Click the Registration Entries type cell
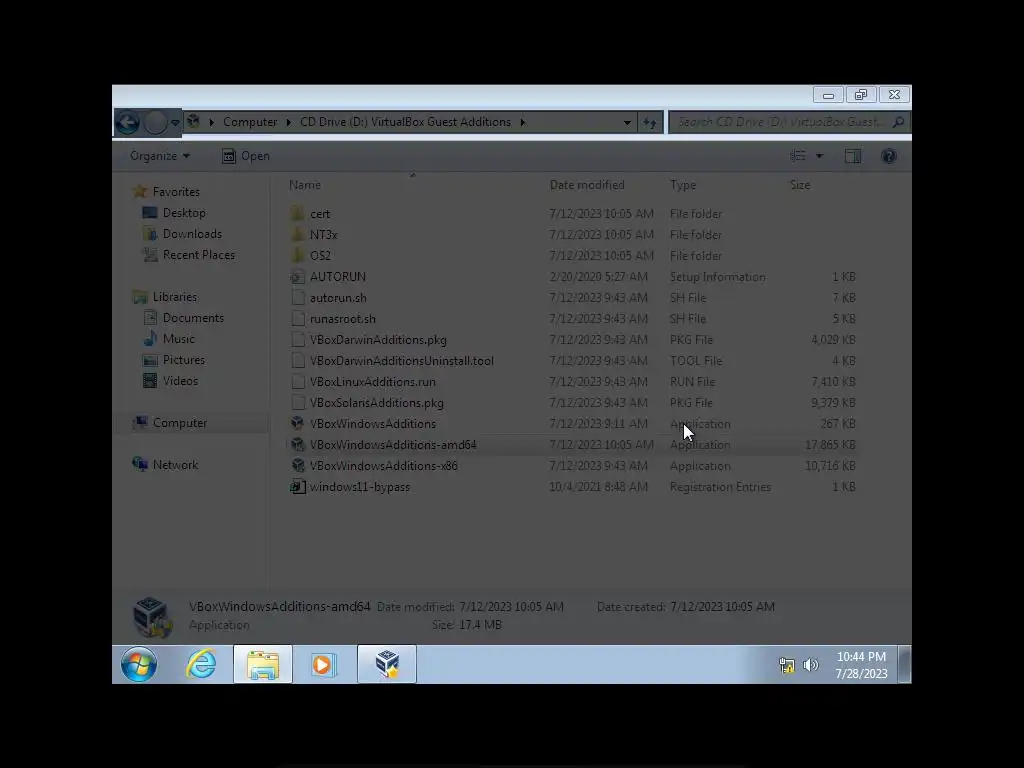 (x=720, y=487)
